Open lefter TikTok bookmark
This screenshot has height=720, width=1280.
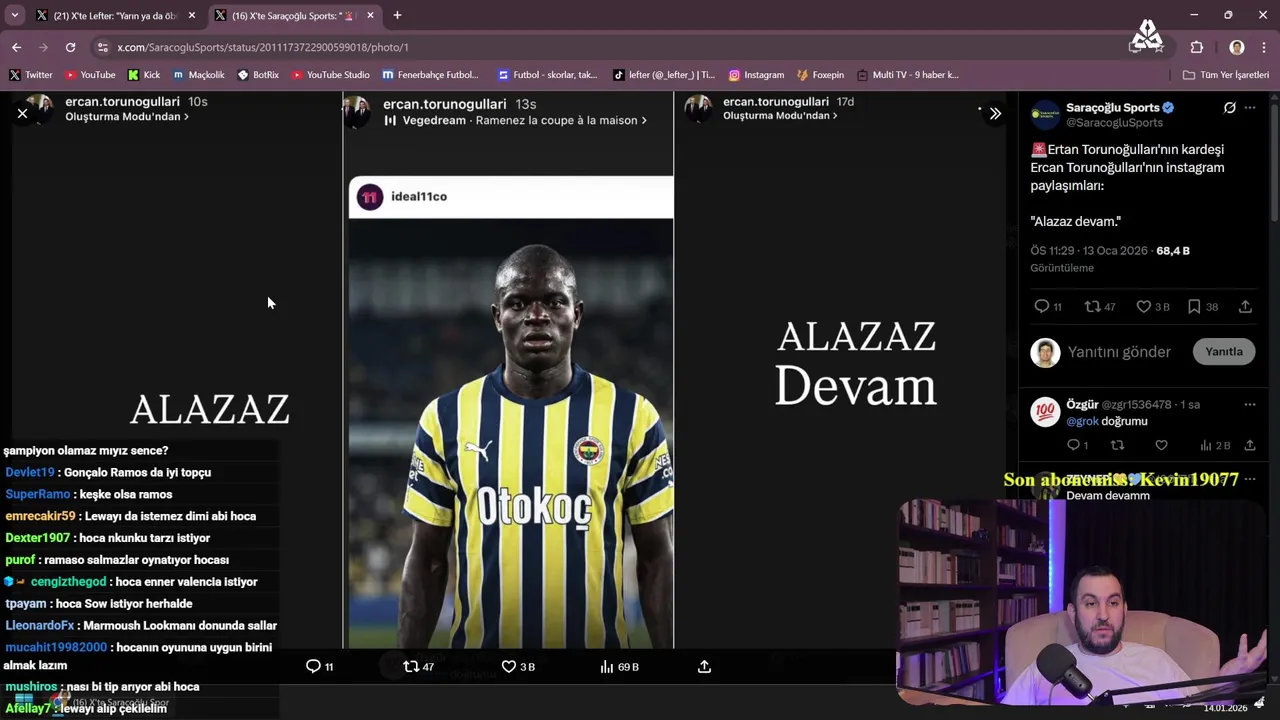664,75
